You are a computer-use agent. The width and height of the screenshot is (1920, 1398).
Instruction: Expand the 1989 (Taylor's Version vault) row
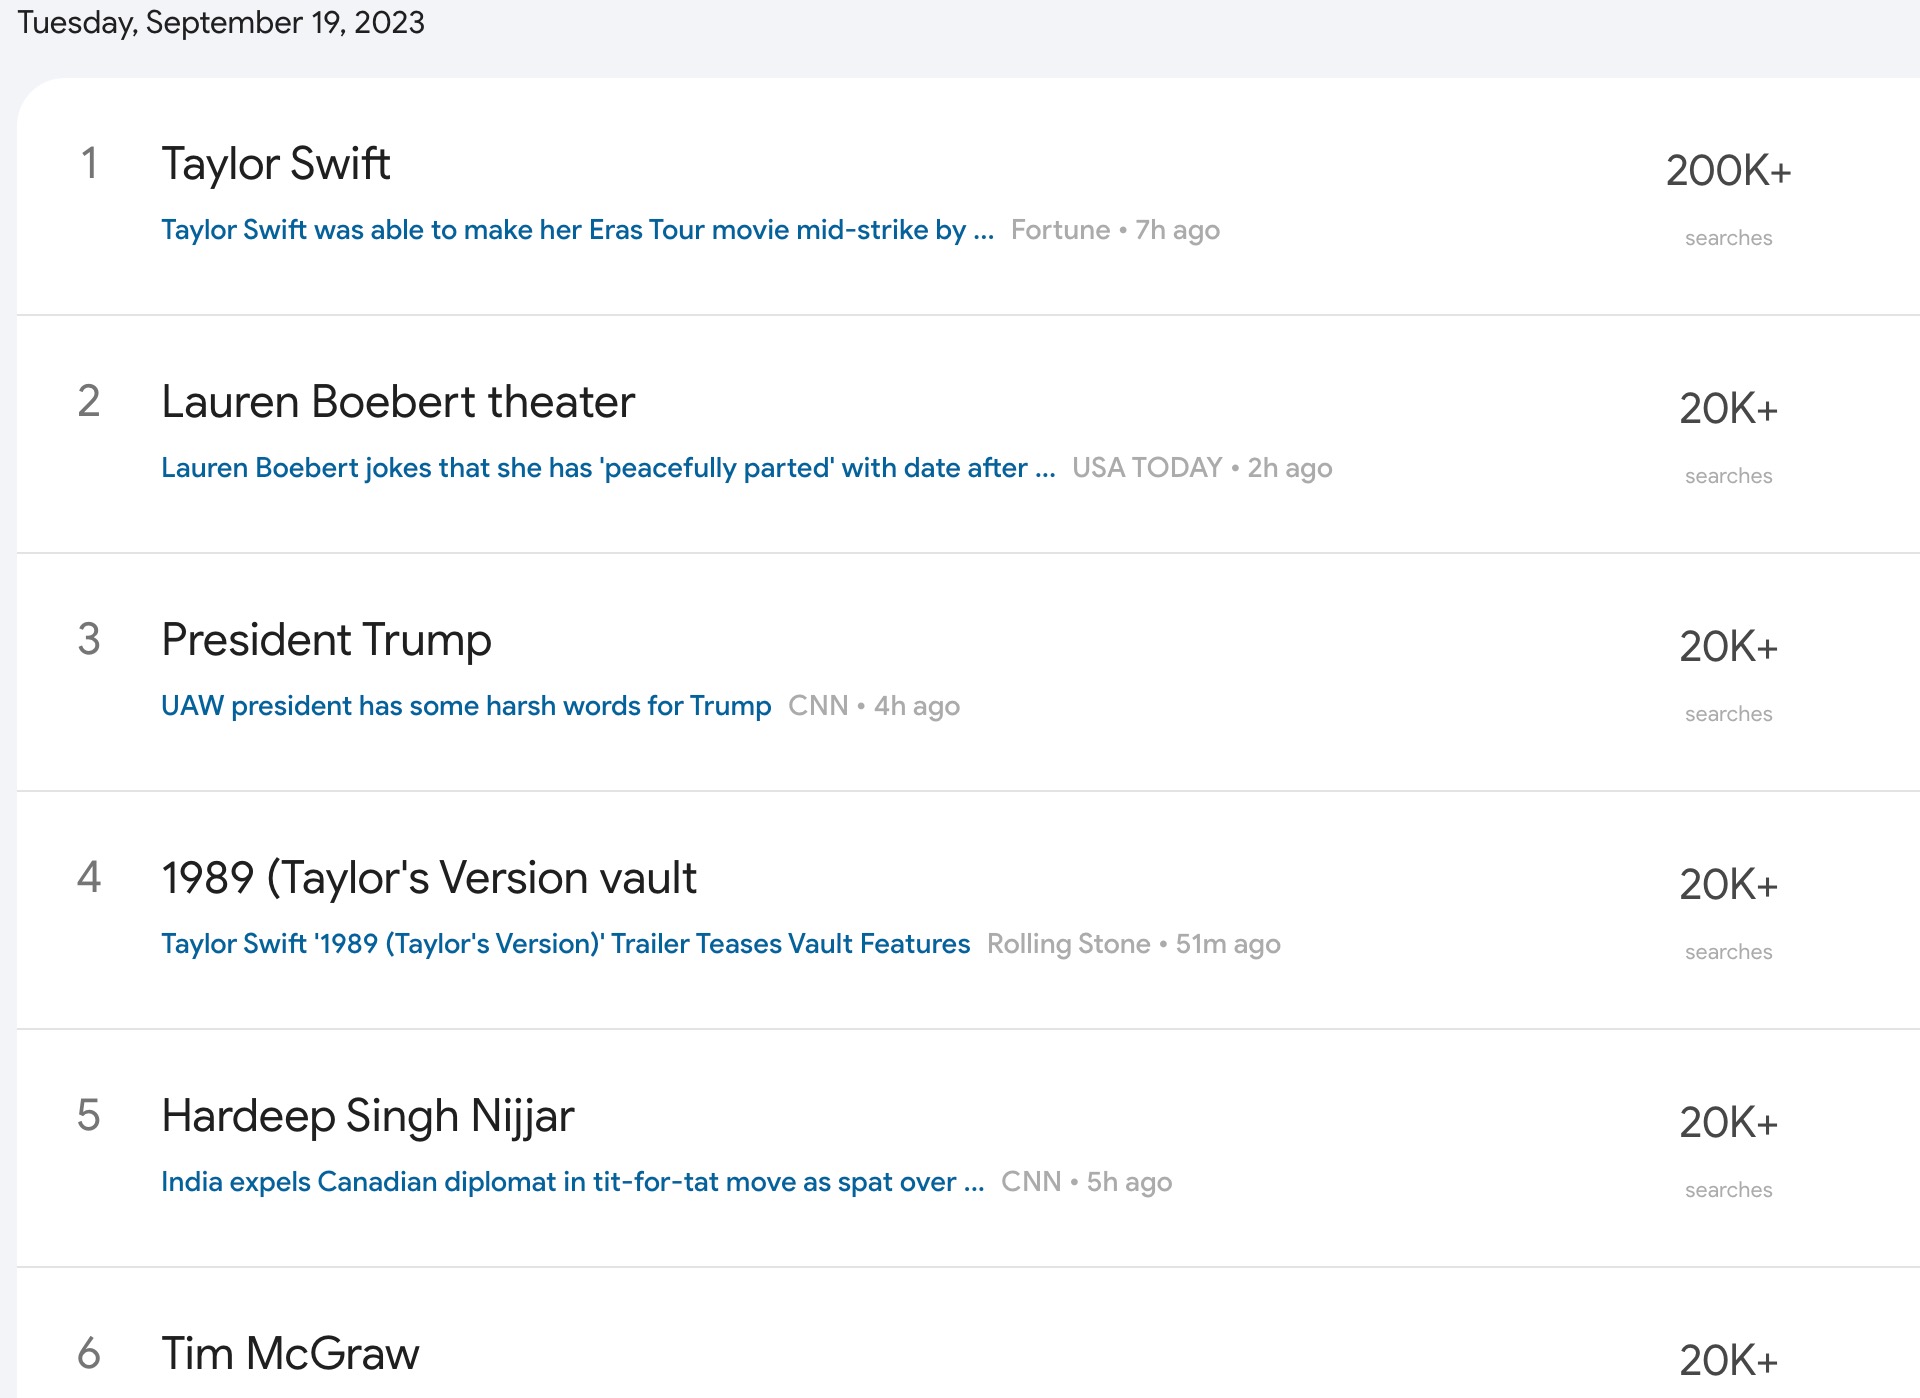click(429, 878)
